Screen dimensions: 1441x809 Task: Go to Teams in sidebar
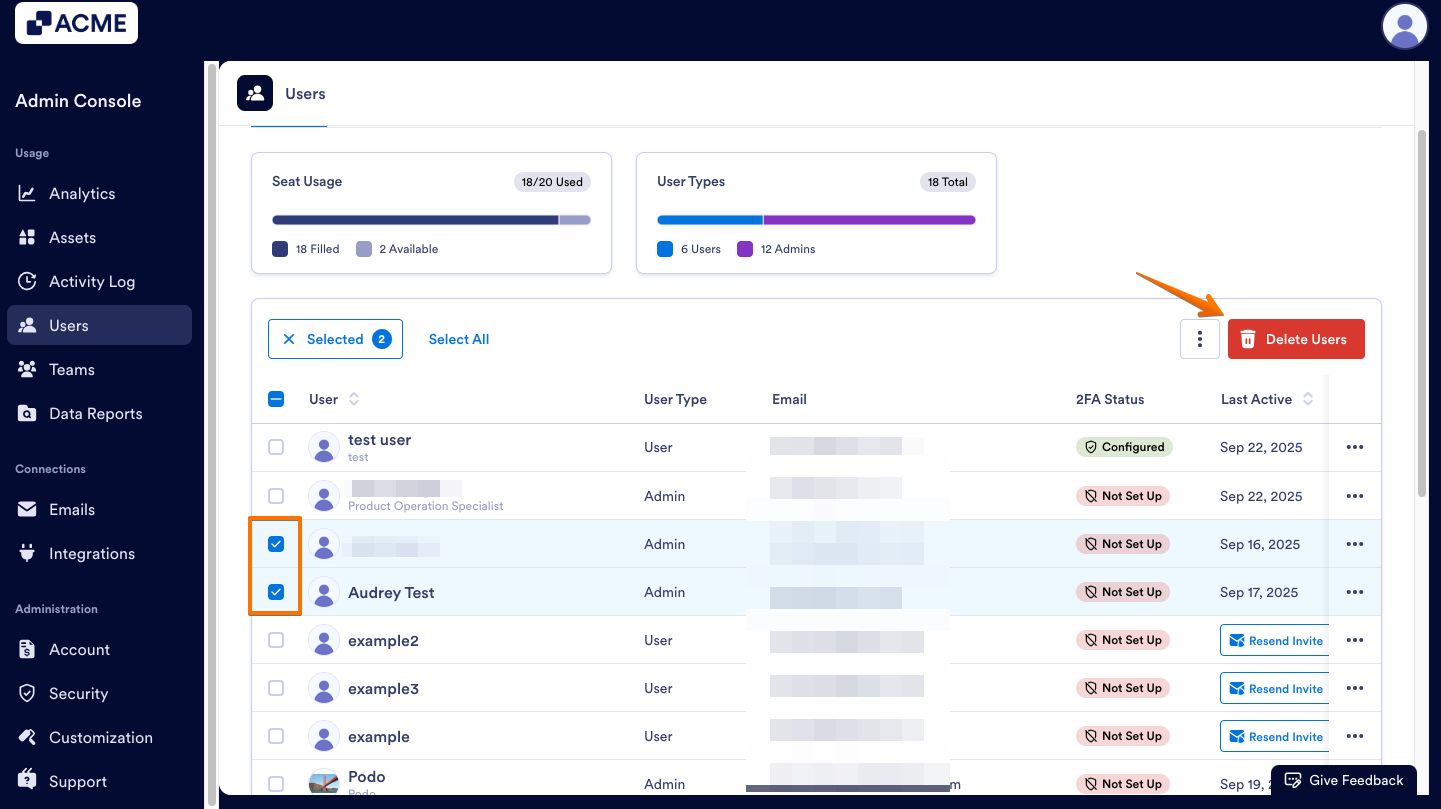click(x=71, y=370)
